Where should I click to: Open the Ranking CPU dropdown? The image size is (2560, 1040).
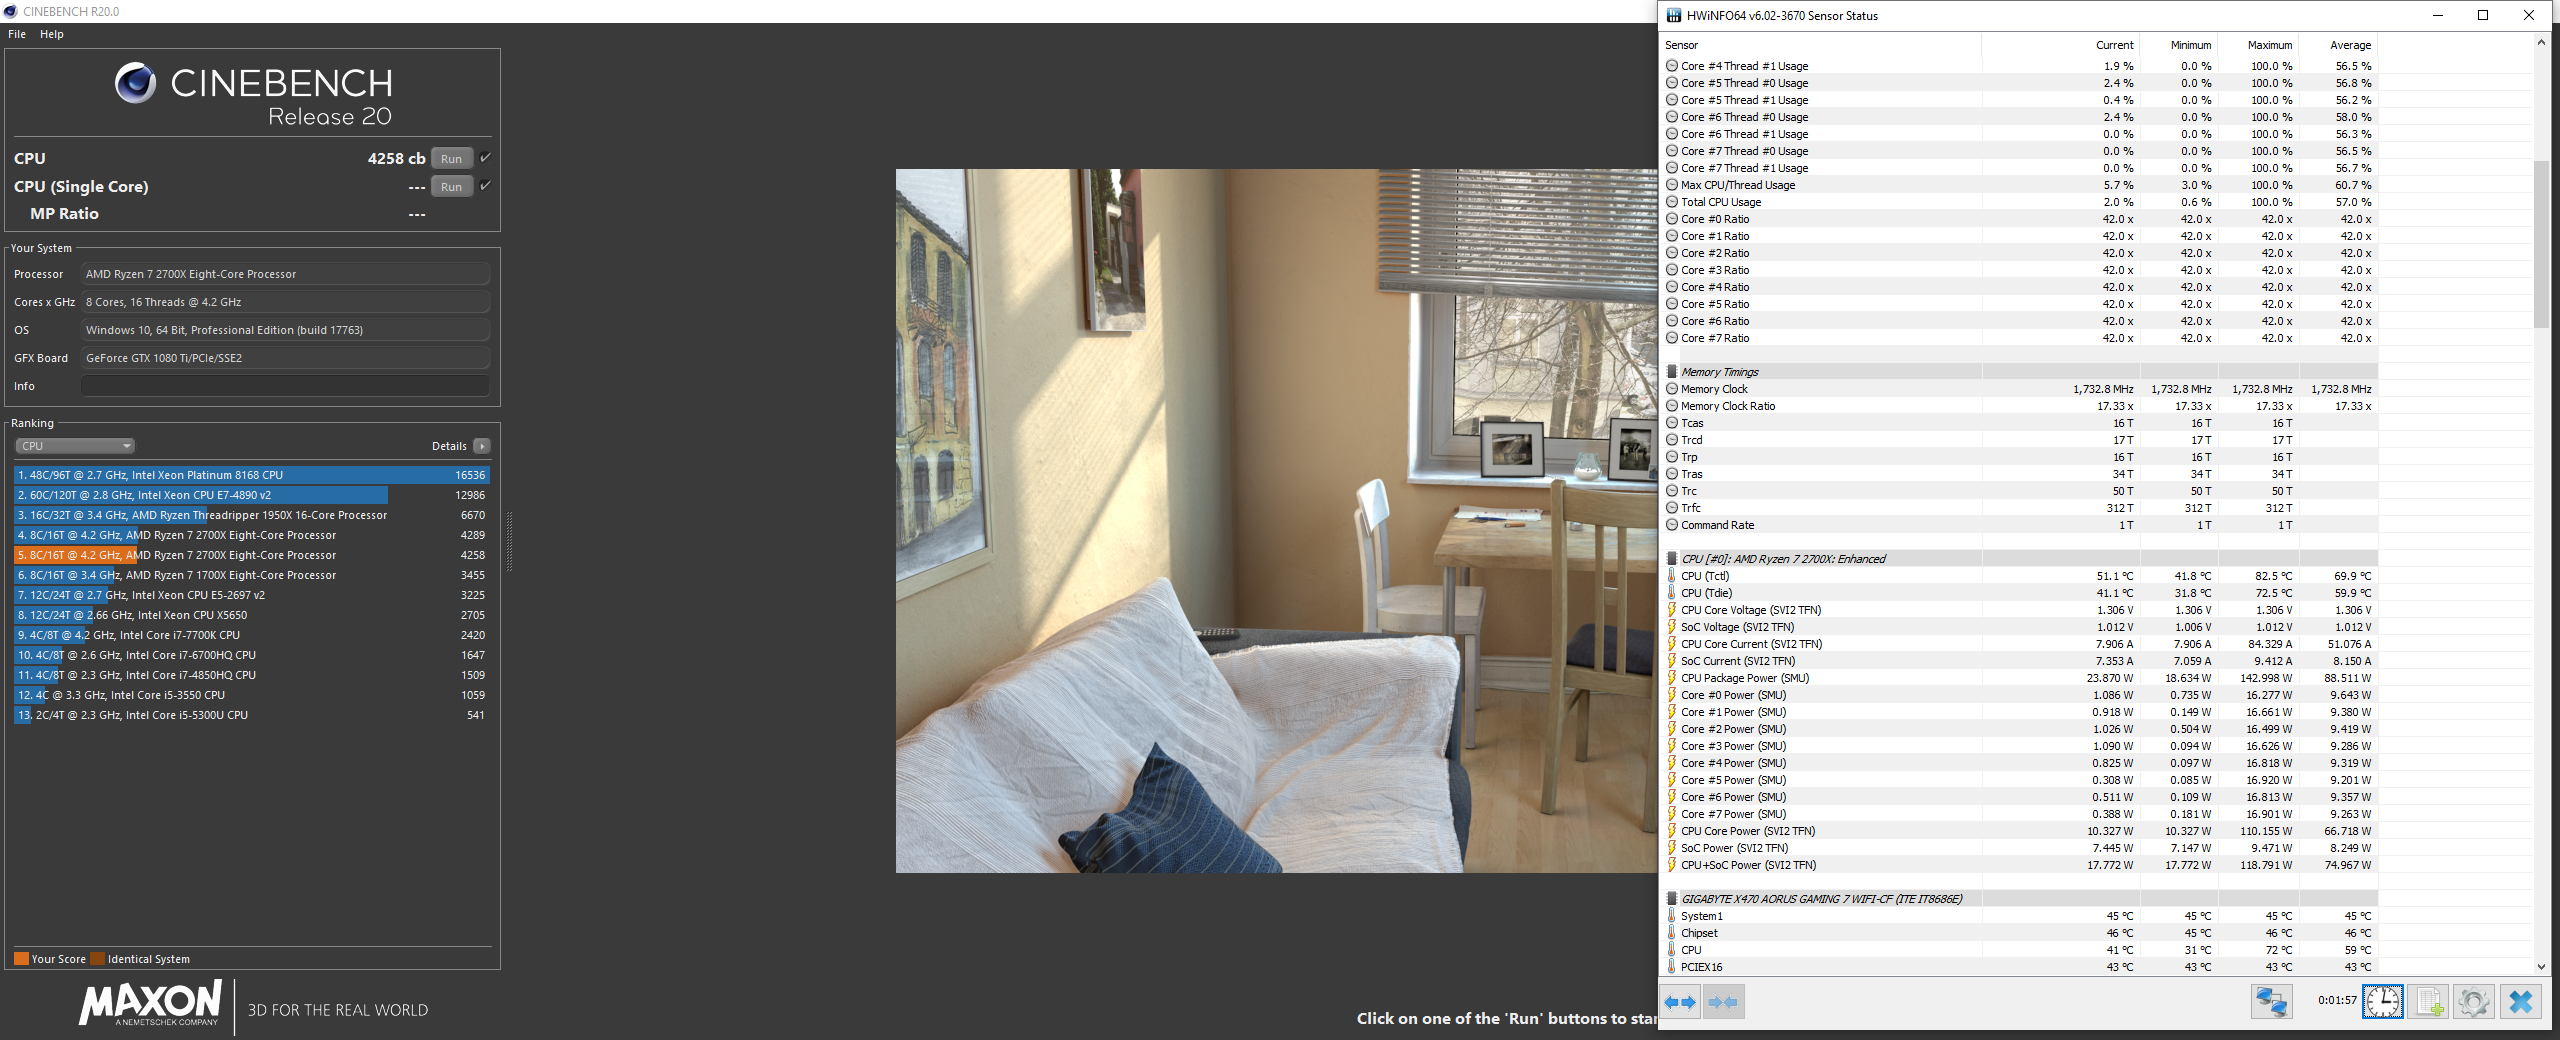point(75,446)
